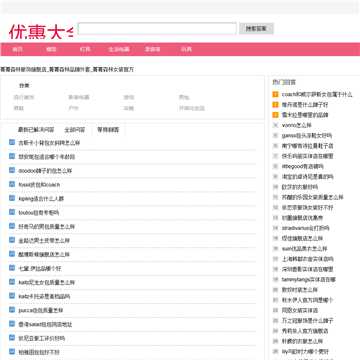The width and height of the screenshot is (360, 360).
Task: Select the 户外 category link
Action: coord(74,108)
